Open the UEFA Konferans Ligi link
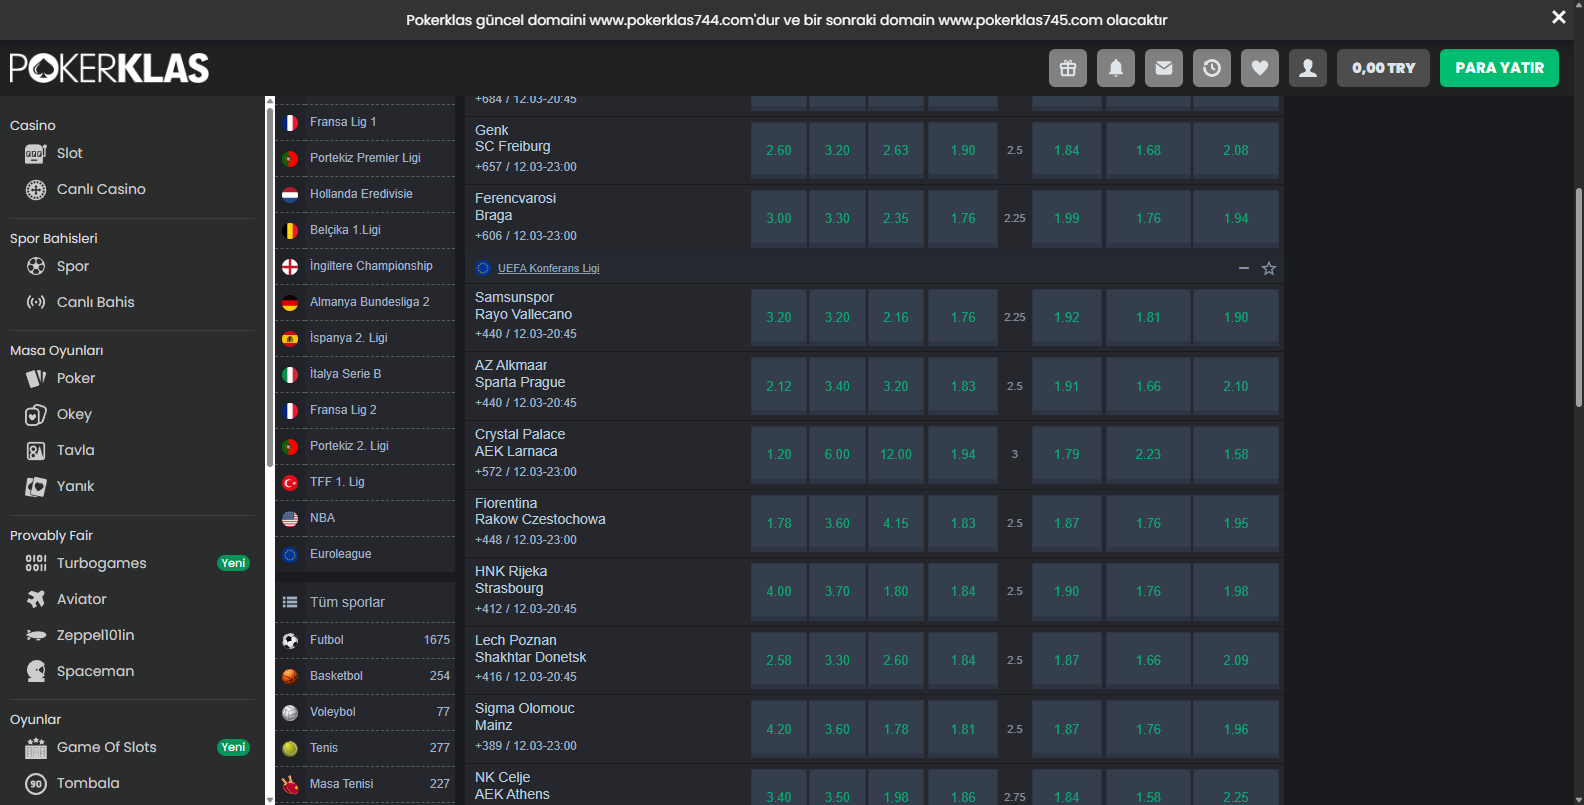The image size is (1584, 805). coord(548,268)
